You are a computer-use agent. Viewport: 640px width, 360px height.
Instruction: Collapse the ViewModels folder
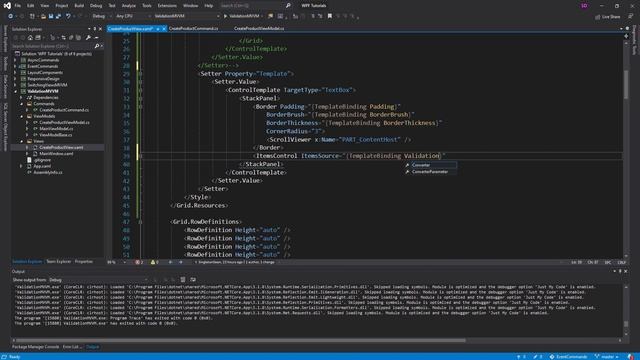pyautogui.click(x=22, y=116)
